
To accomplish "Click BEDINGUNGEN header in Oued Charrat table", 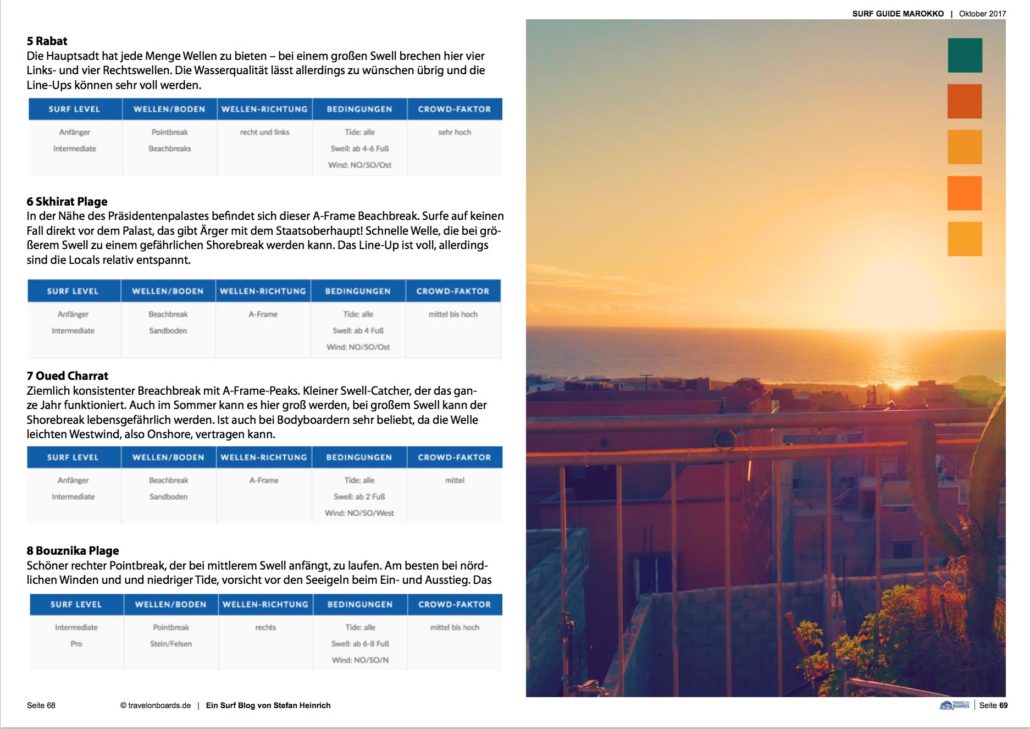I will click(359, 457).
